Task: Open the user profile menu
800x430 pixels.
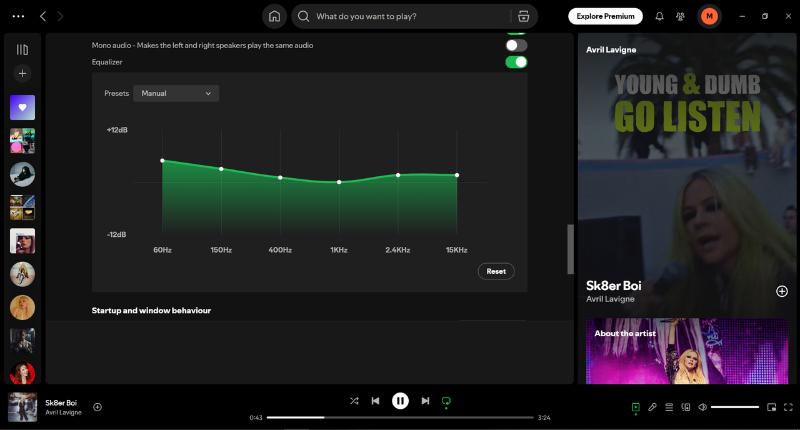Action: [x=709, y=16]
